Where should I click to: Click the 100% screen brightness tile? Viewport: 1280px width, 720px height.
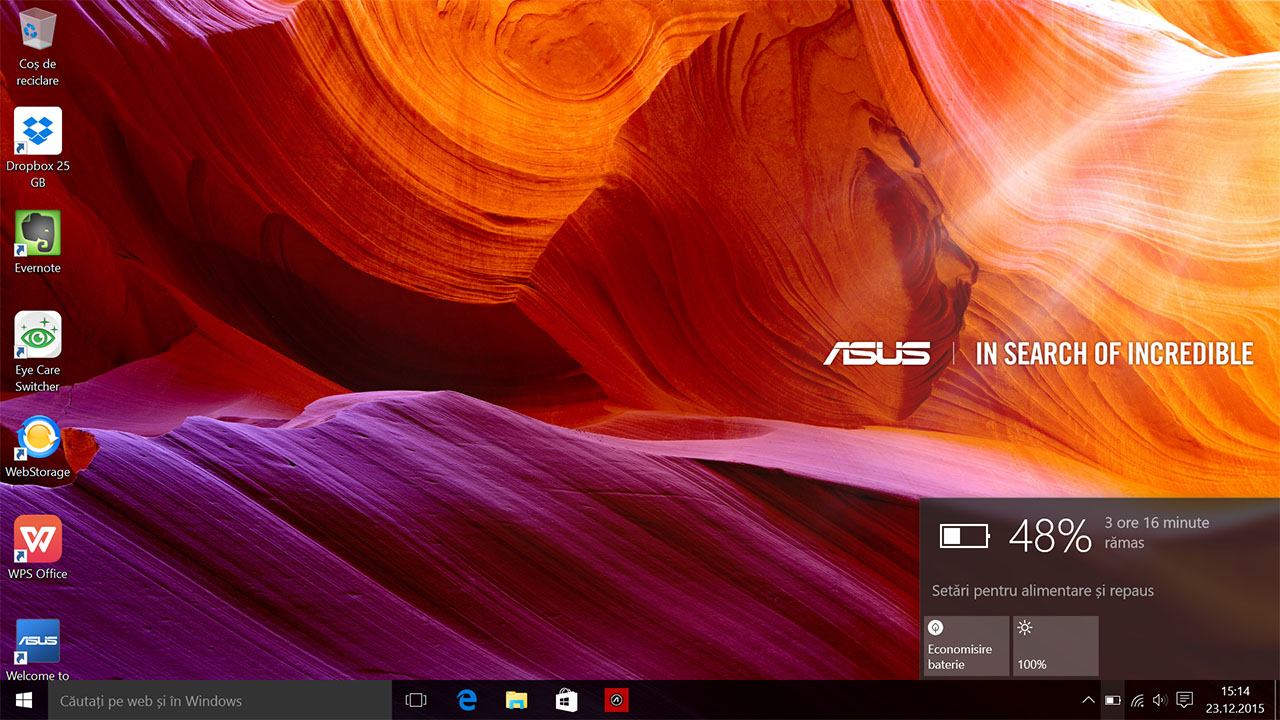[x=1056, y=646]
